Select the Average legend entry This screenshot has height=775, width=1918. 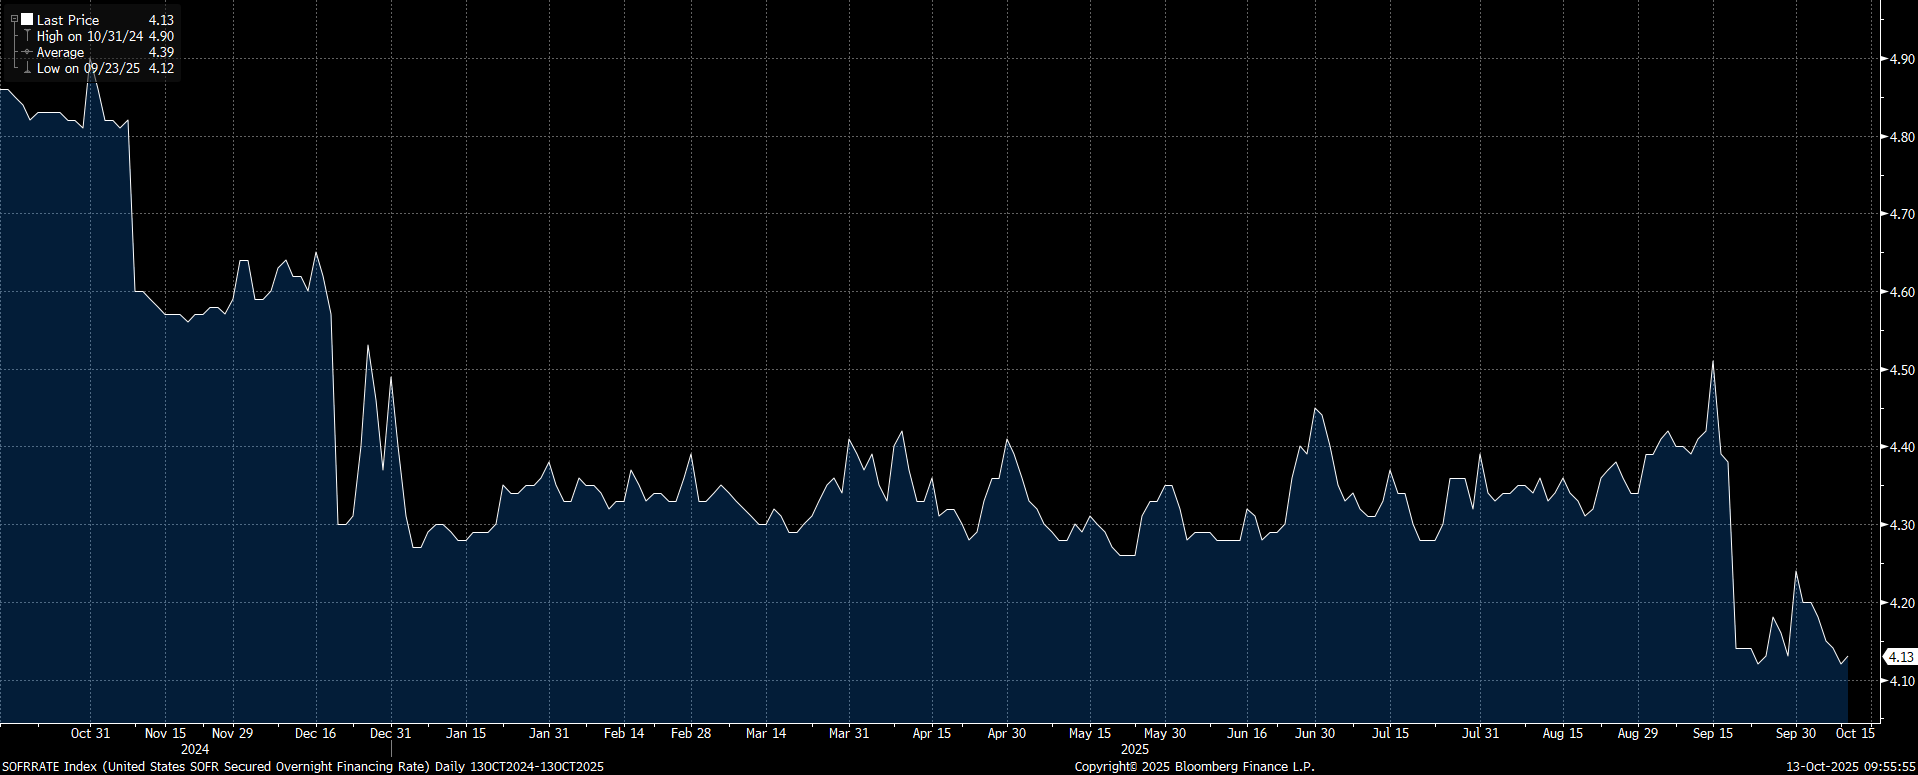61,52
